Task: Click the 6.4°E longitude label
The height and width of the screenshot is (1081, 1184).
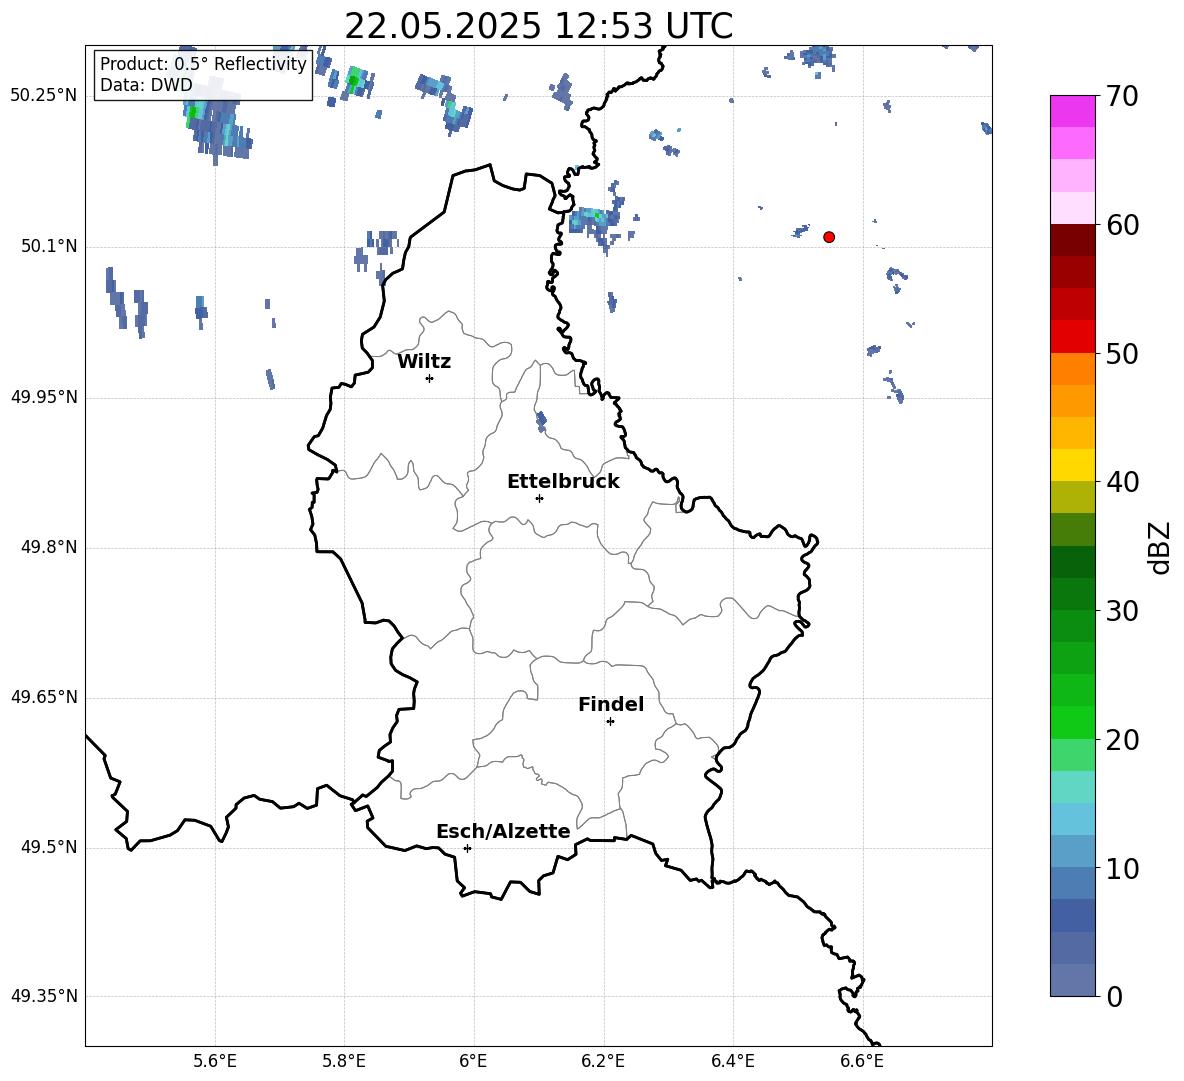Action: pyautogui.click(x=732, y=1061)
